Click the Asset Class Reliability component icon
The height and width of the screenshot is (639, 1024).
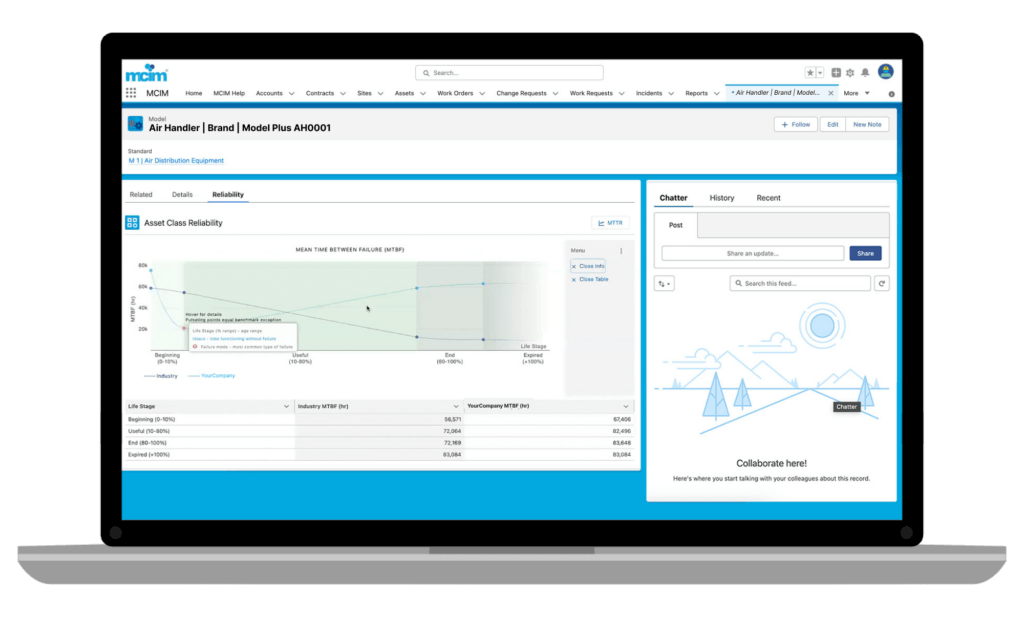click(131, 222)
